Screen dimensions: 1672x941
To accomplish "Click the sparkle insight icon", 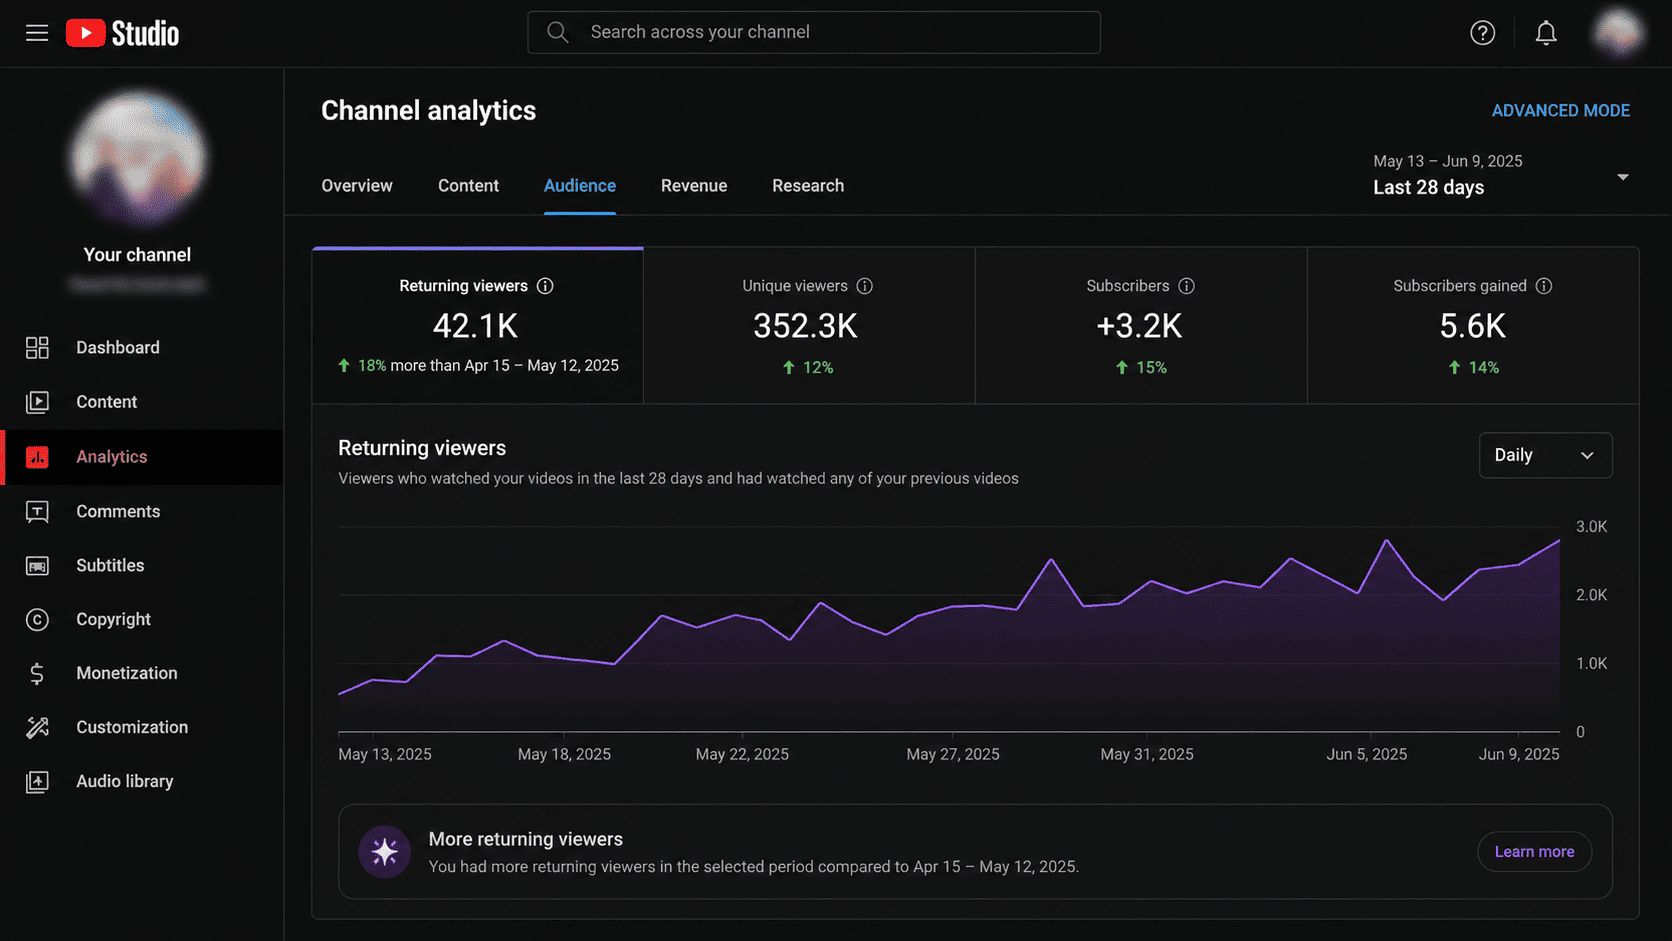I will (x=385, y=852).
